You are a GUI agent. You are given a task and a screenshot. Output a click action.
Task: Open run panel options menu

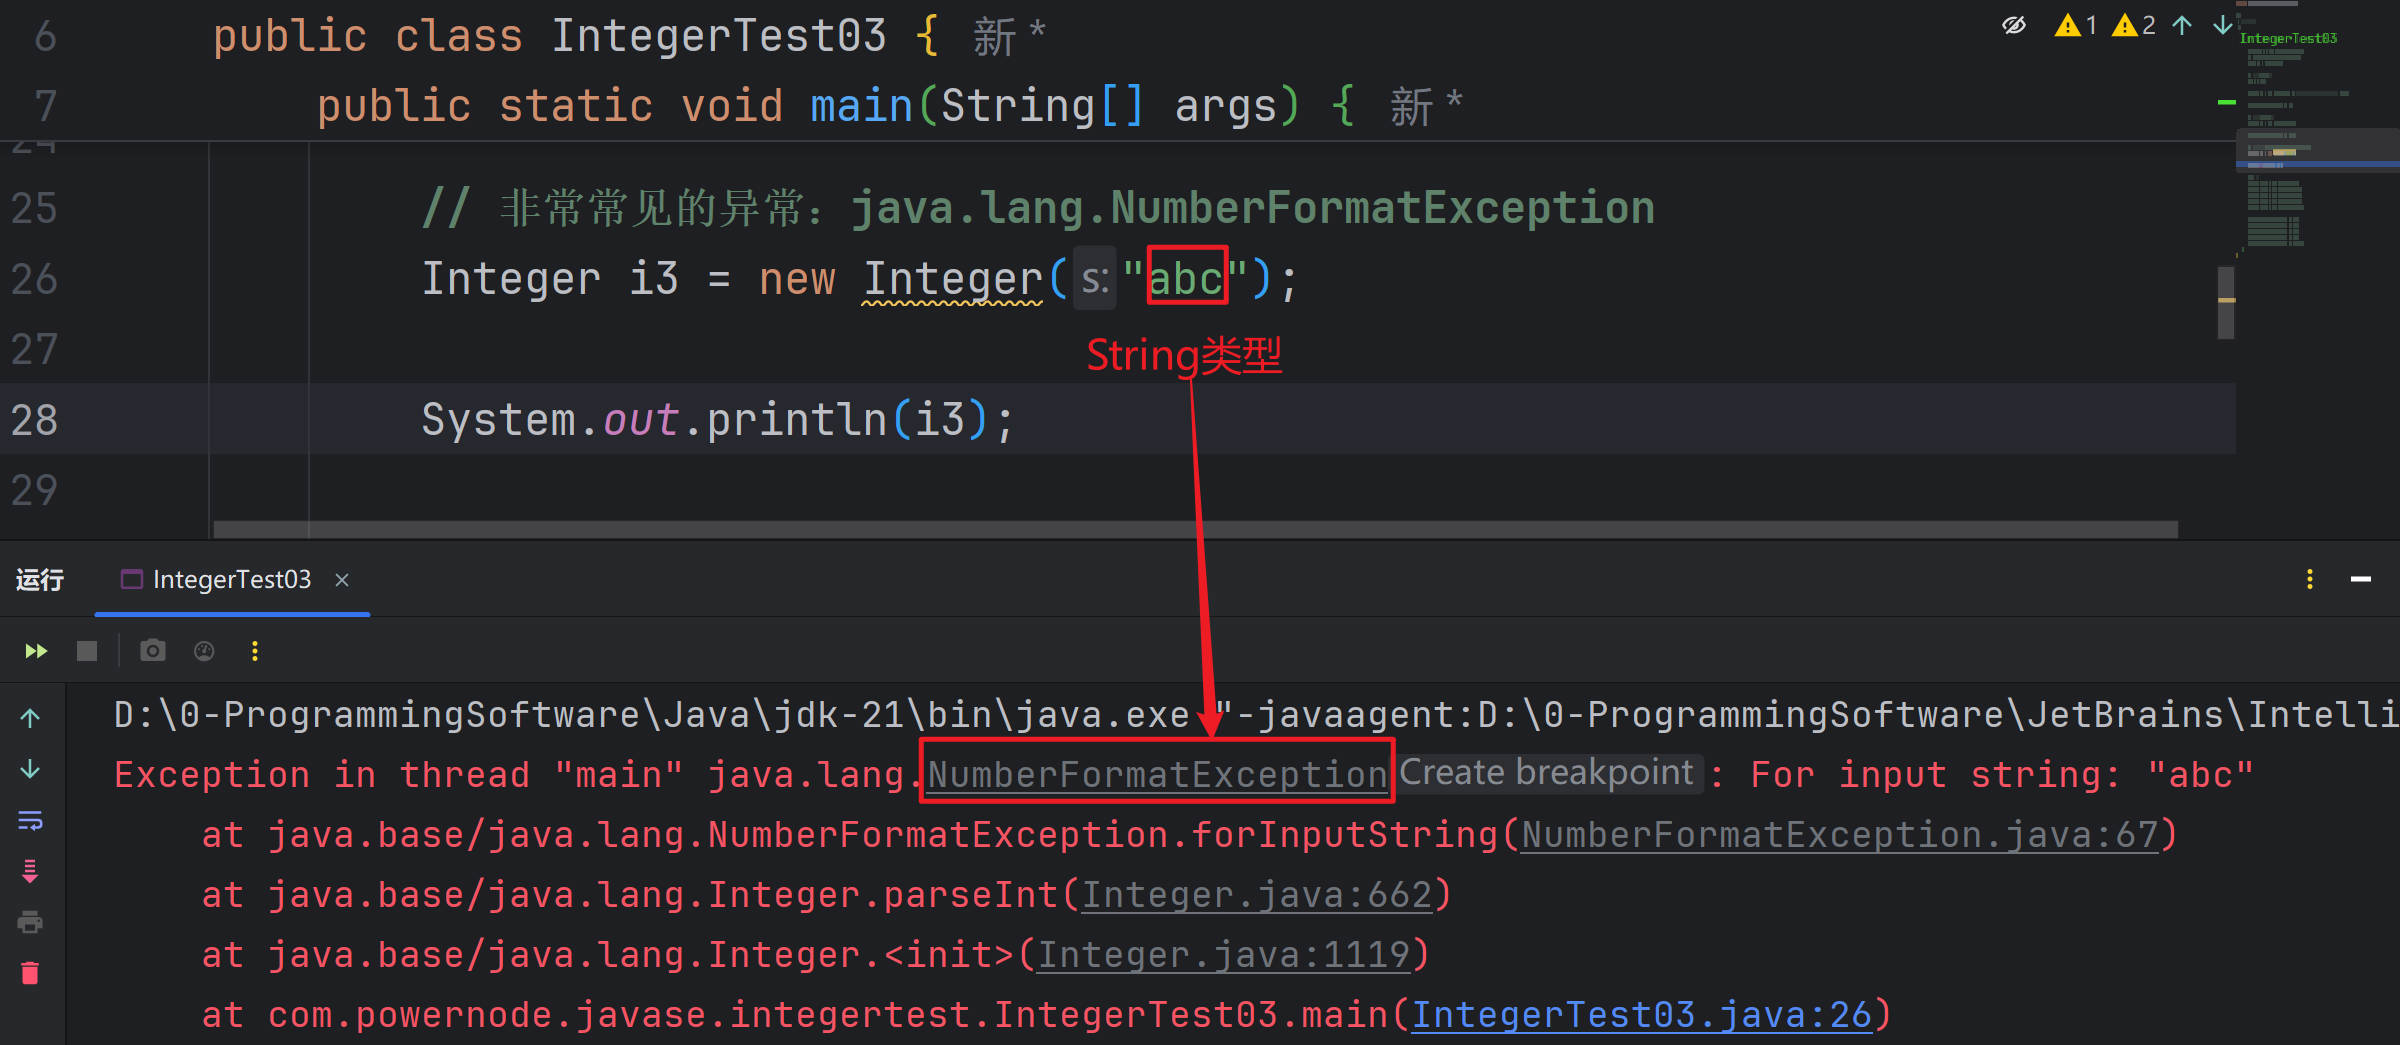2310,580
